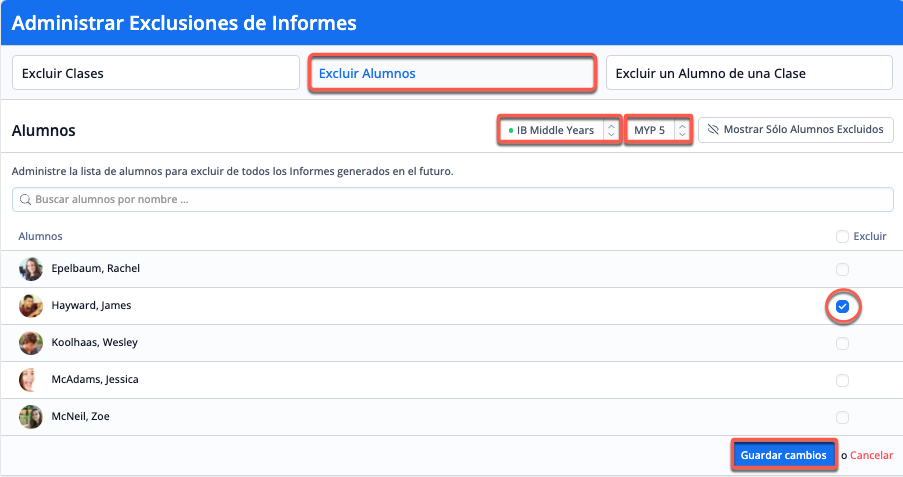Click the search magnifier icon
The image size is (903, 477).
tap(24, 200)
